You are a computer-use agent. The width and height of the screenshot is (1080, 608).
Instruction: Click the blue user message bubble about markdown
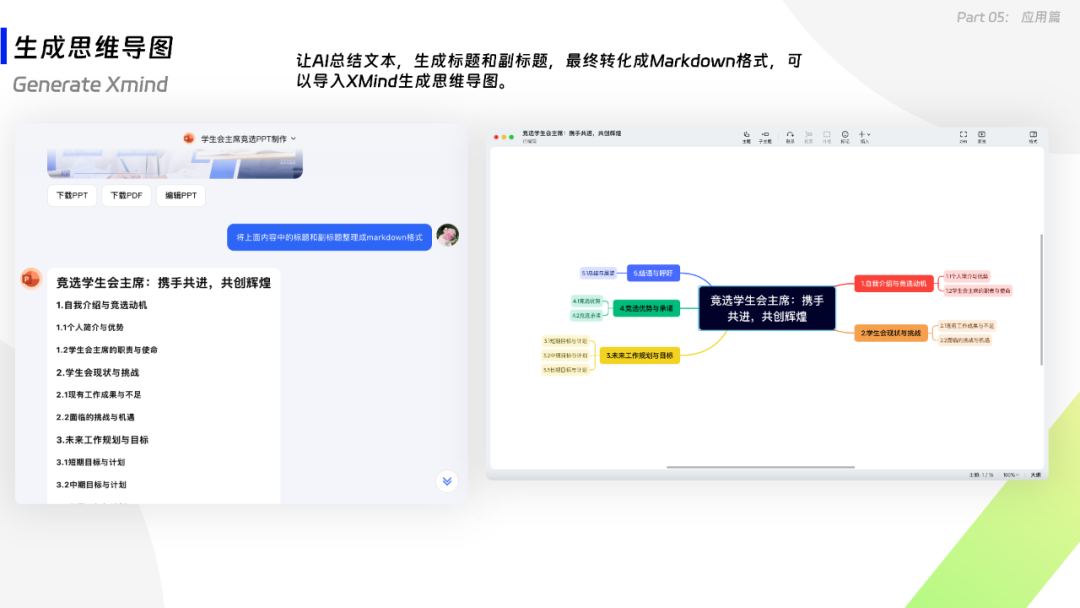[x=329, y=238]
